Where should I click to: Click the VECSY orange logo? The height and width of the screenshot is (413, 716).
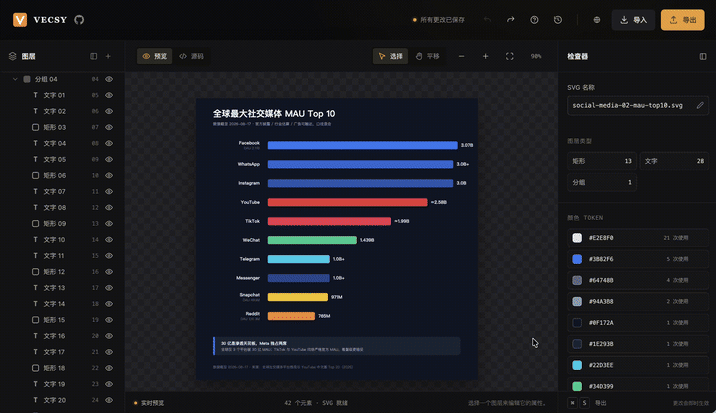point(20,20)
